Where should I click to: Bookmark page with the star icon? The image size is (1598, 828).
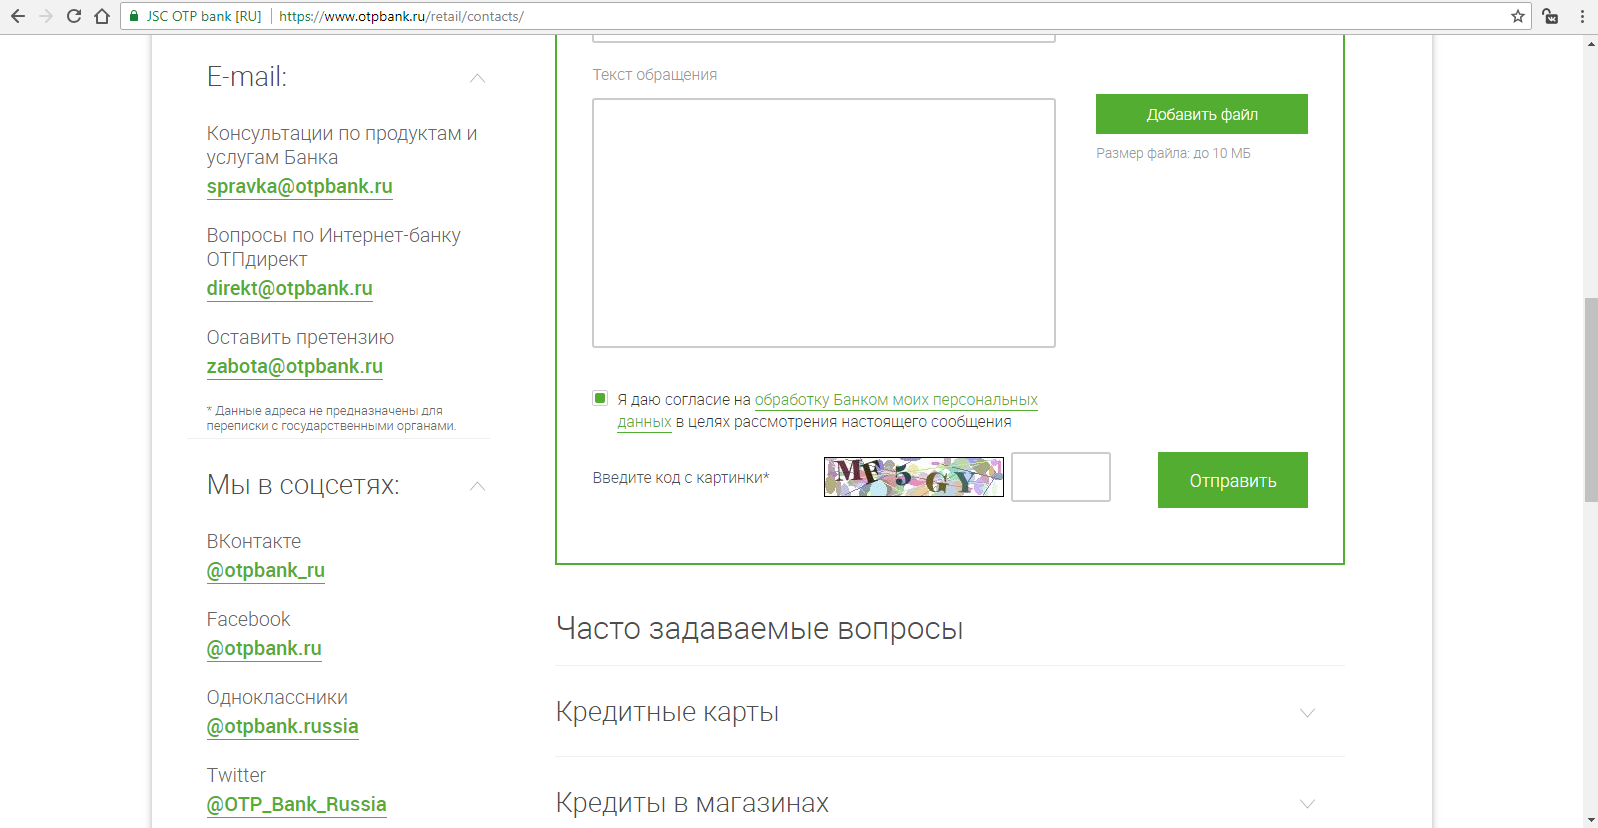click(1517, 16)
